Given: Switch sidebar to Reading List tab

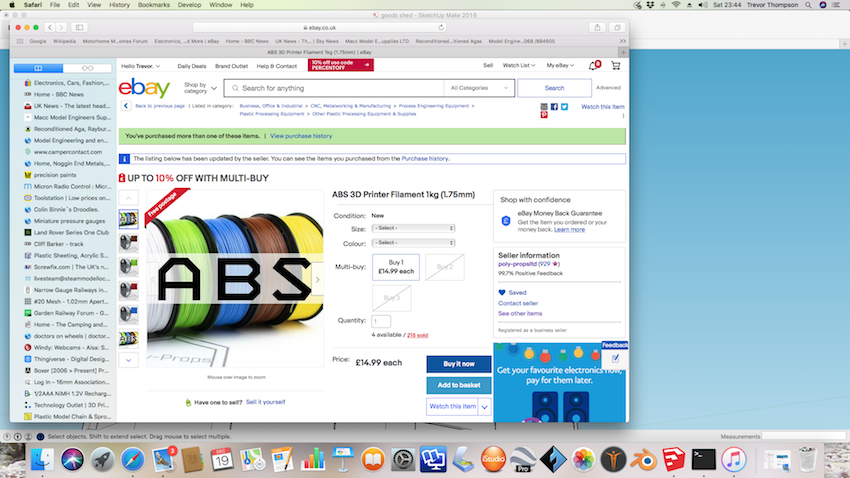Looking at the screenshot, I should (87, 68).
